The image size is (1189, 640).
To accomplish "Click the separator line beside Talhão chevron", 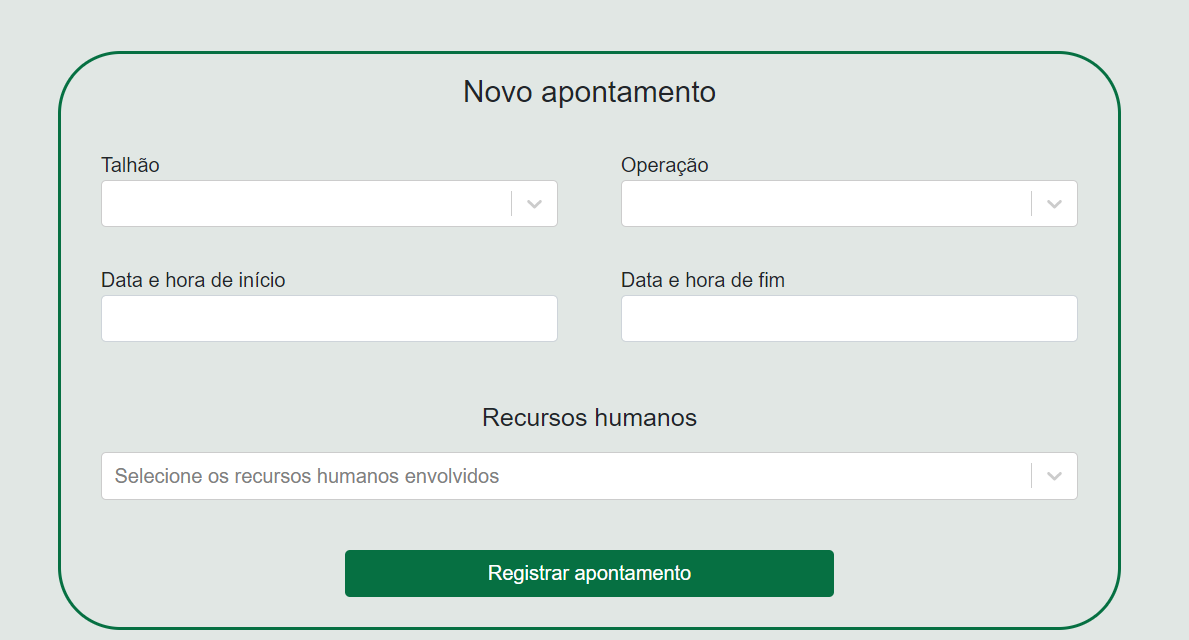I will [x=511, y=204].
